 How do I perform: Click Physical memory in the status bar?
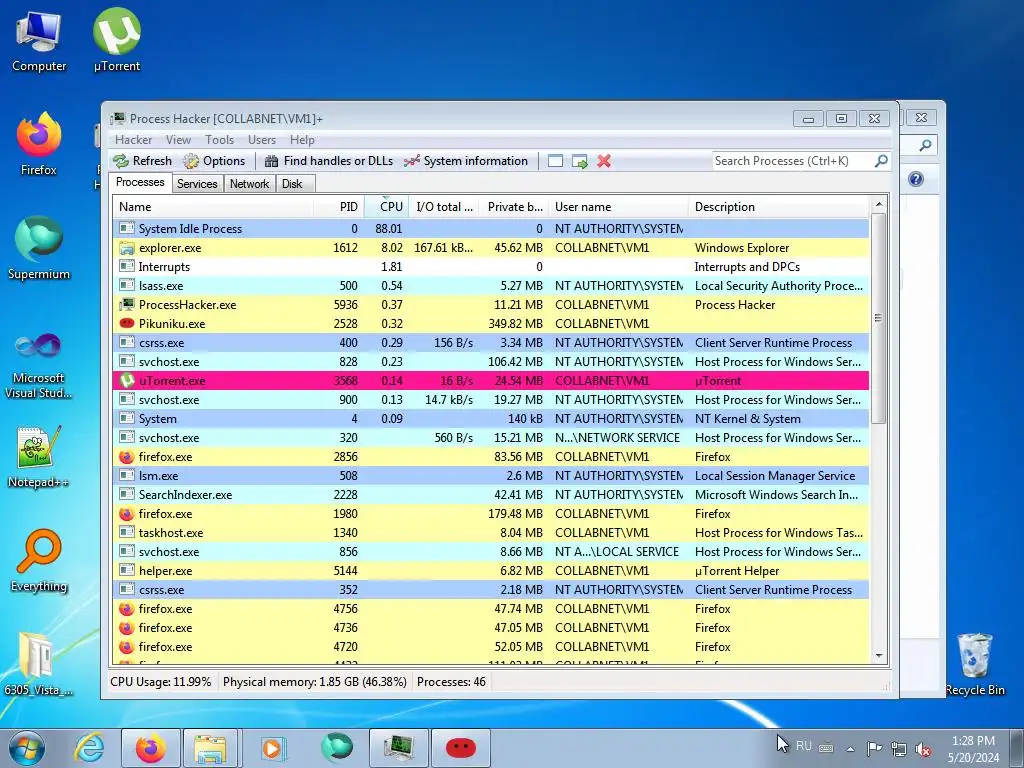314,682
